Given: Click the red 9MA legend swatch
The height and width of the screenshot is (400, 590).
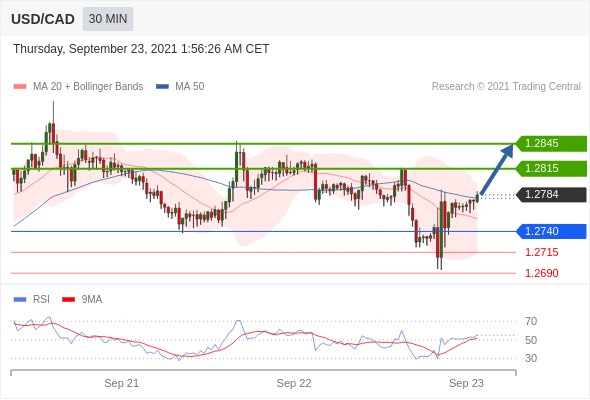Looking at the screenshot, I should tap(68, 300).
